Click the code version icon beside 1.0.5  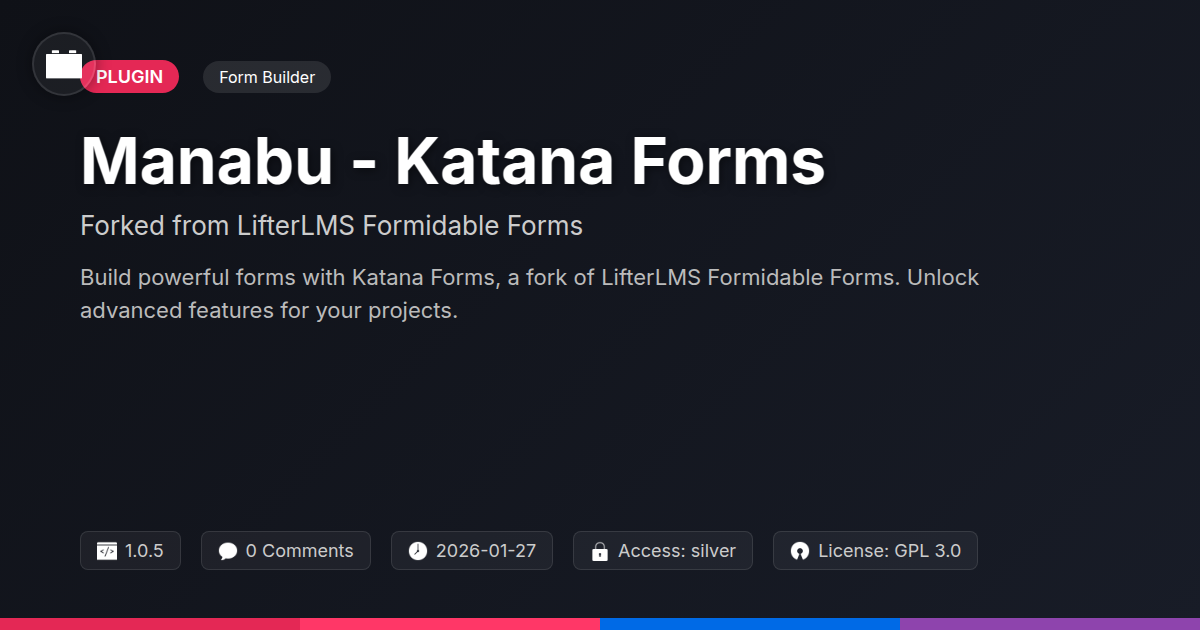click(x=107, y=551)
